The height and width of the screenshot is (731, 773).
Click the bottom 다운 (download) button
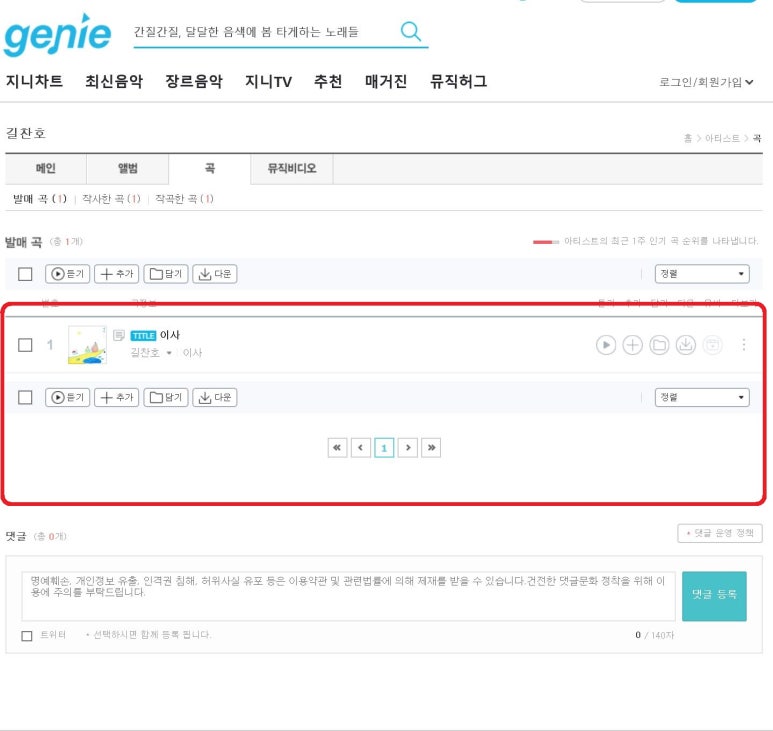(214, 397)
